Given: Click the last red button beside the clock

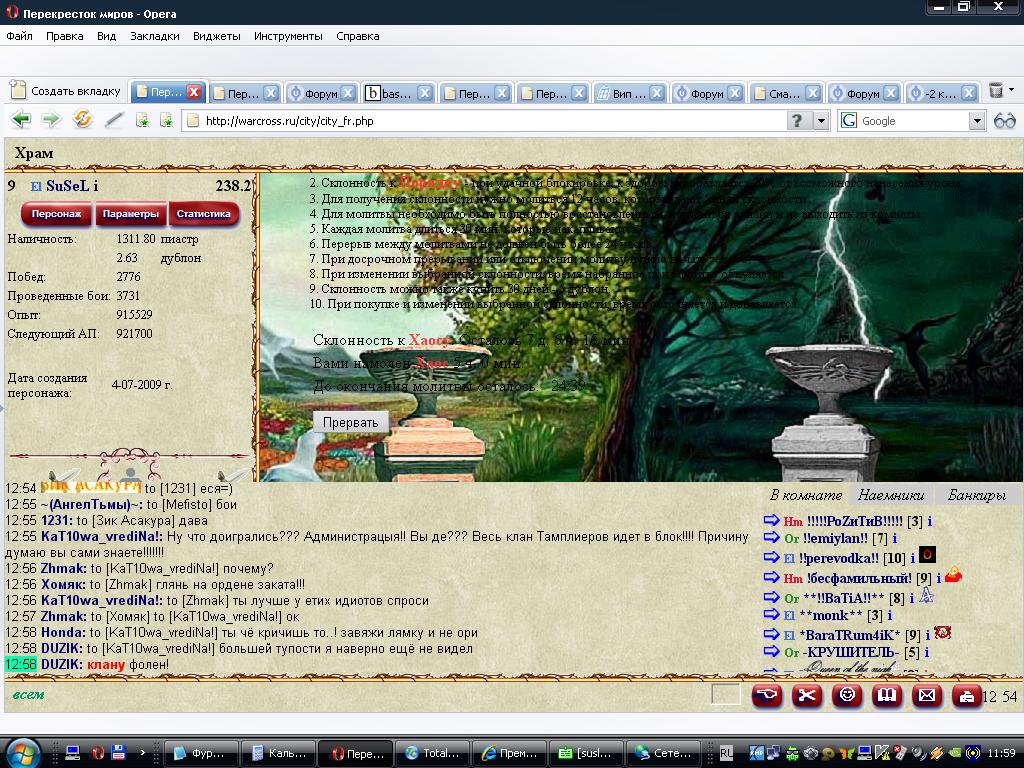Looking at the screenshot, I should click(967, 696).
